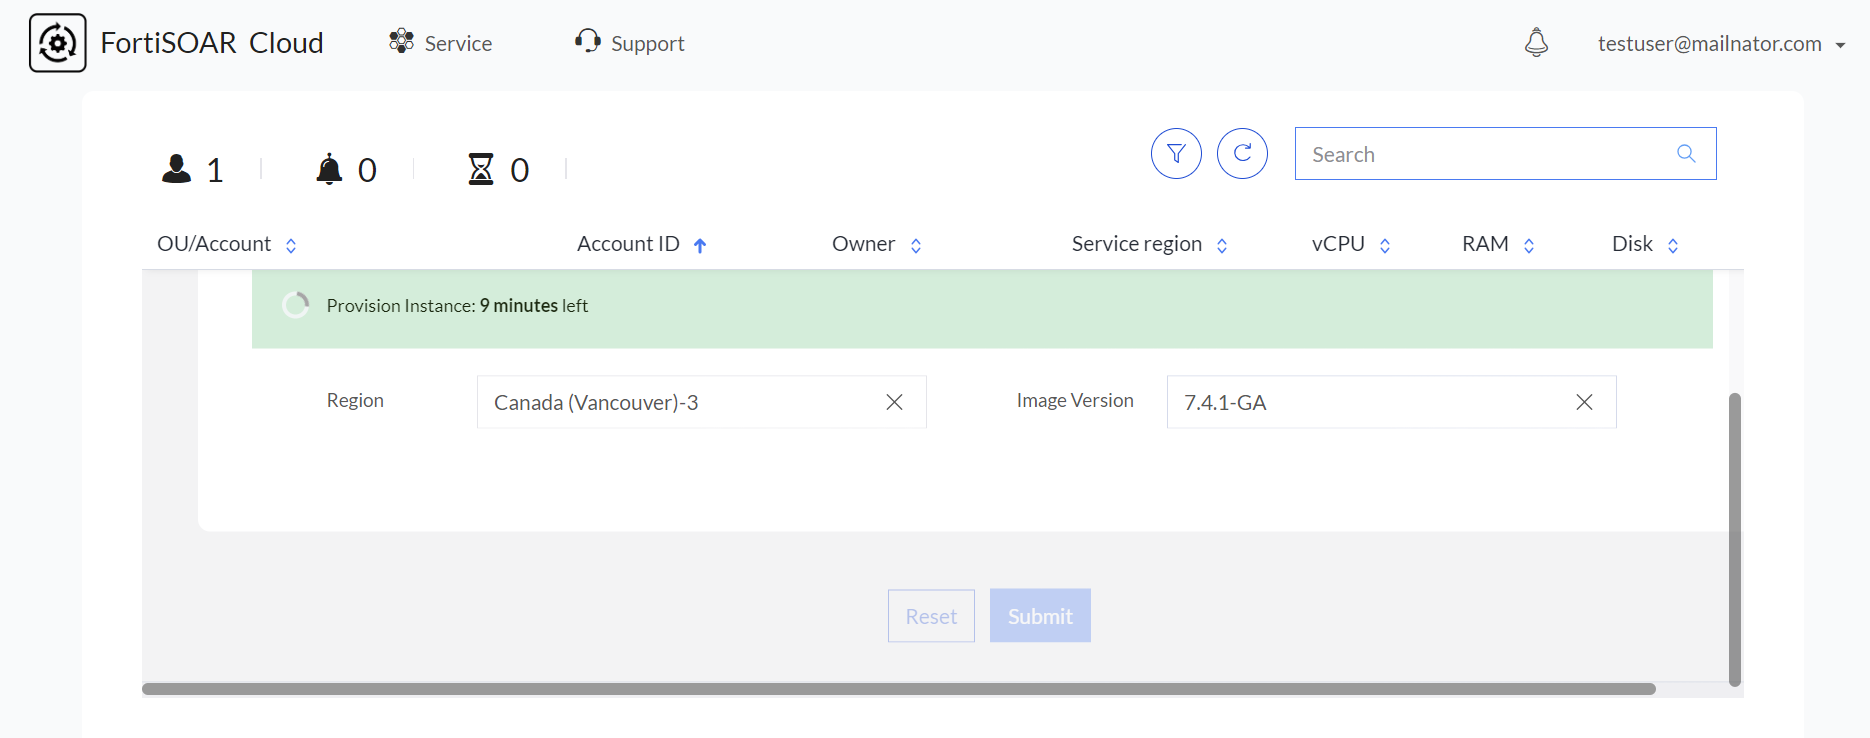Click the pending hourglass counter icon
The image size is (1870, 738).
pyautogui.click(x=481, y=169)
